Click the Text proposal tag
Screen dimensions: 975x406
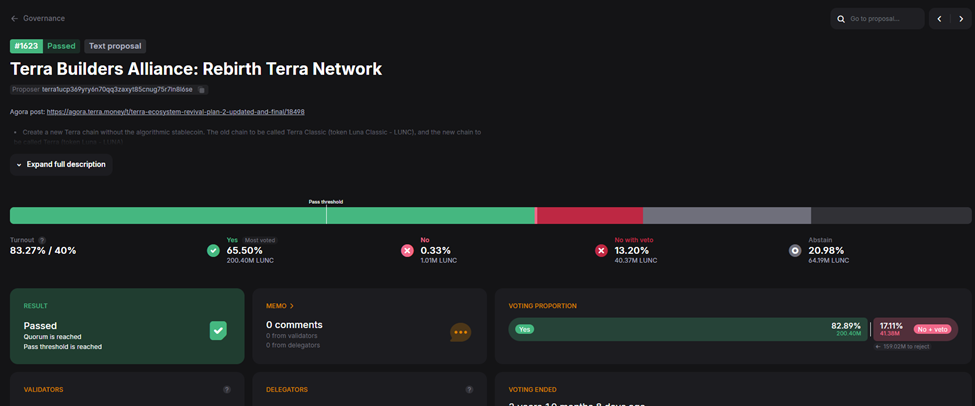point(115,46)
